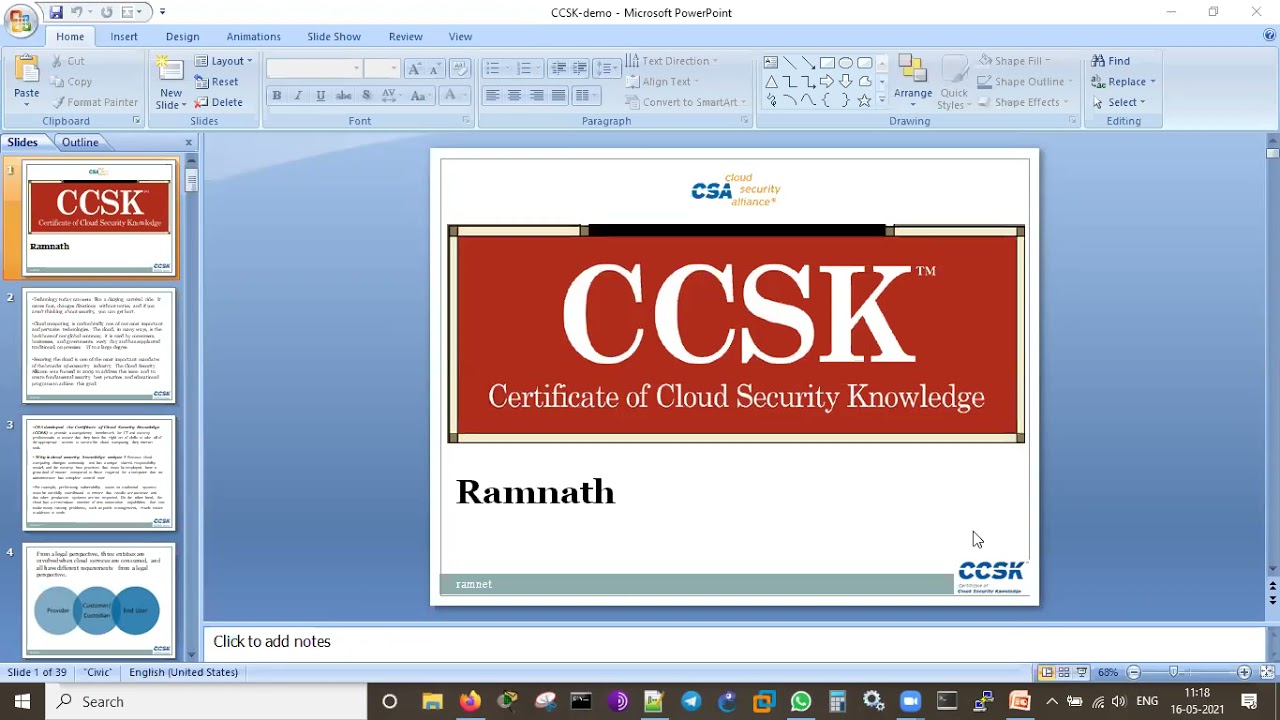Open the Shape Fill color menu
The image size is (1280, 720).
(x=1014, y=61)
